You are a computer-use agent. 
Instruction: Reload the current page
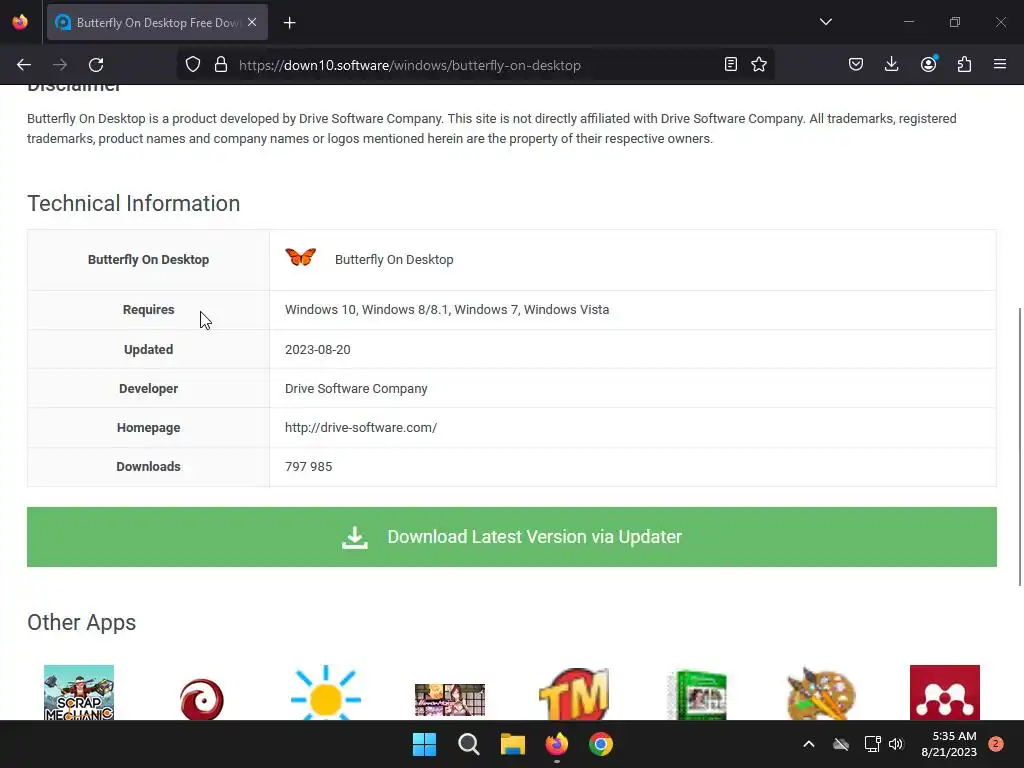point(96,65)
